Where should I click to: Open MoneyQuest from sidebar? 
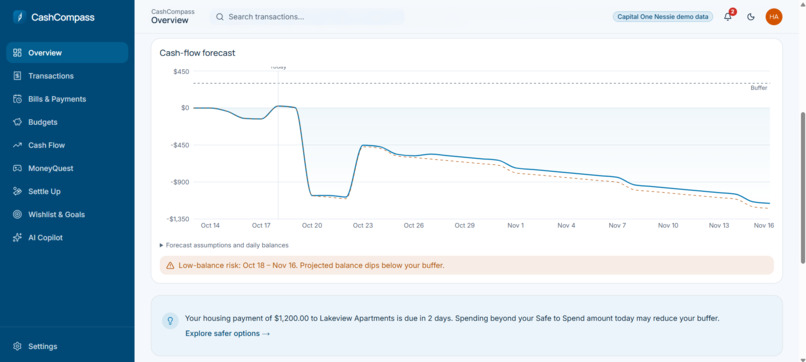click(x=51, y=168)
